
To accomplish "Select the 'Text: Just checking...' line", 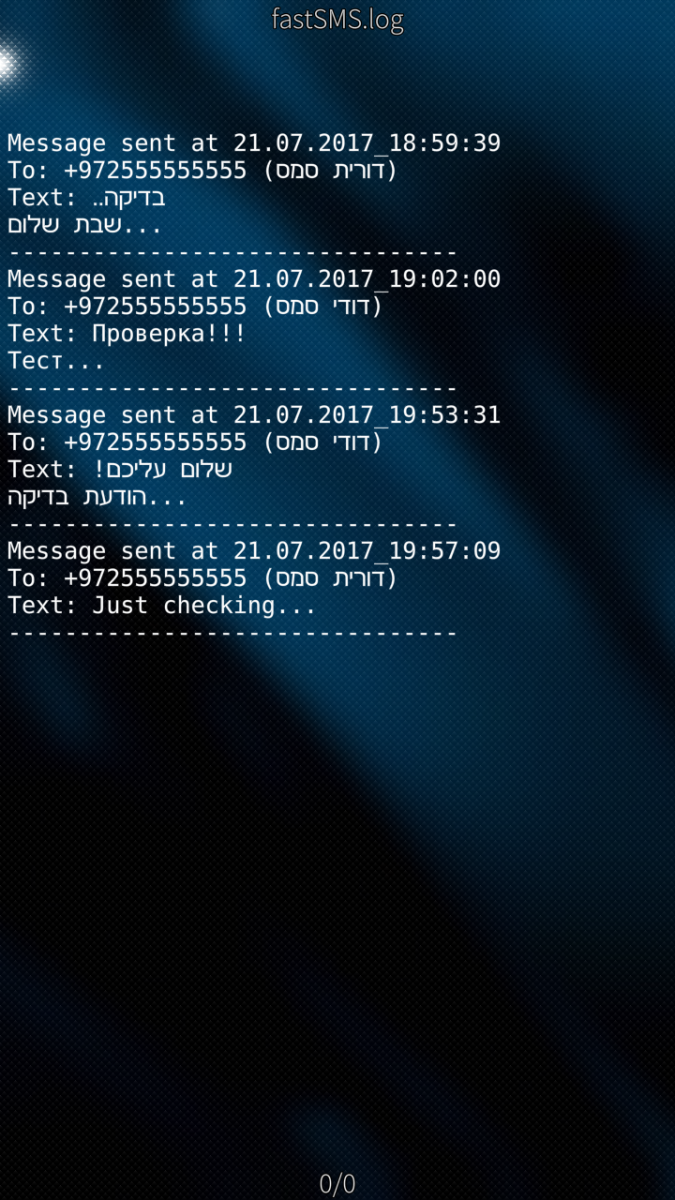I will (x=162, y=606).
